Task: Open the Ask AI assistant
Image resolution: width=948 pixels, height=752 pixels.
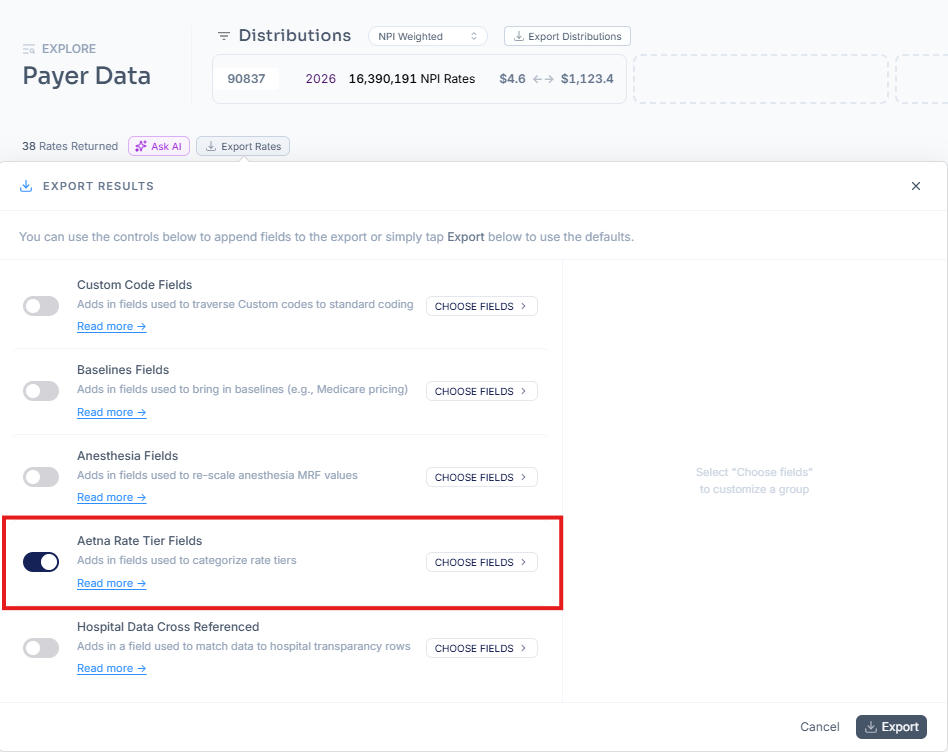Action: click(x=159, y=146)
